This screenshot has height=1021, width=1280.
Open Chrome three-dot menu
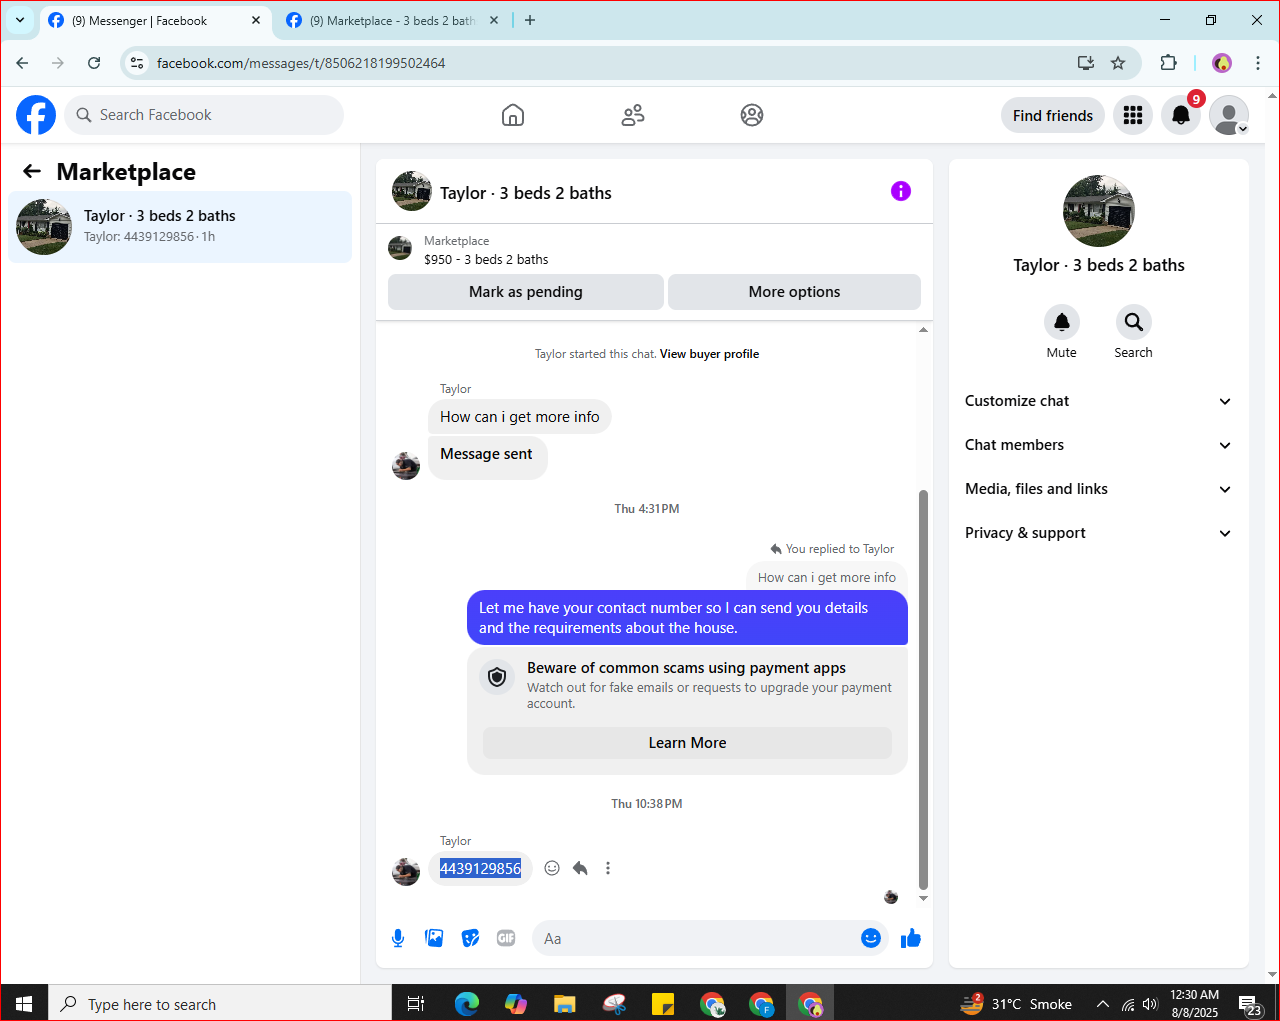click(x=1258, y=63)
